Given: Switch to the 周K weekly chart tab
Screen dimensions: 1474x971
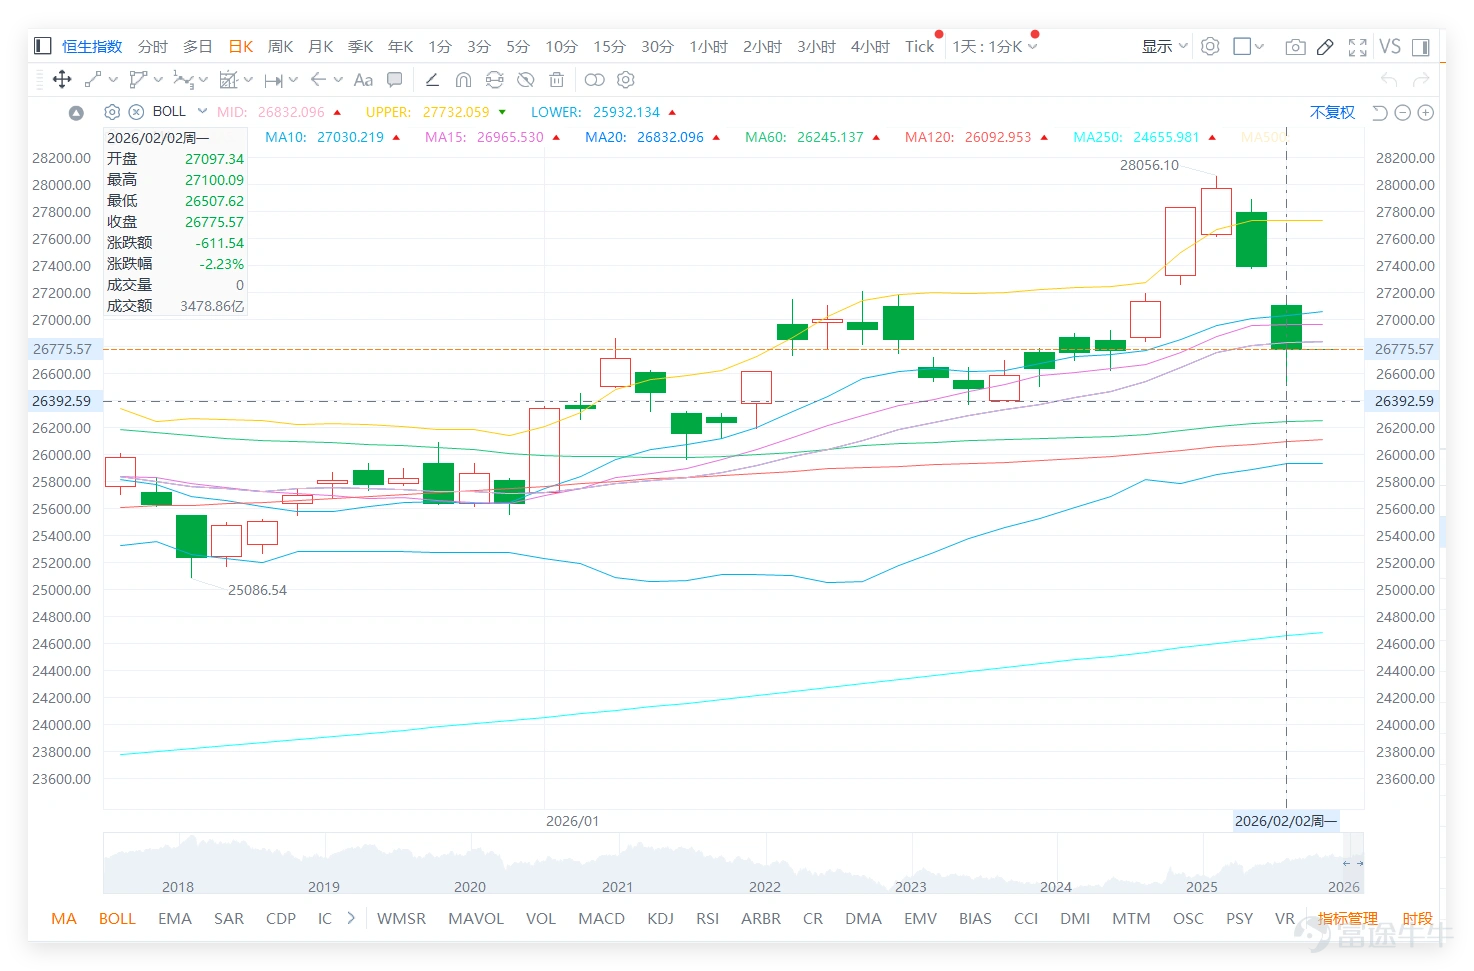Looking at the screenshot, I should pyautogui.click(x=280, y=47).
